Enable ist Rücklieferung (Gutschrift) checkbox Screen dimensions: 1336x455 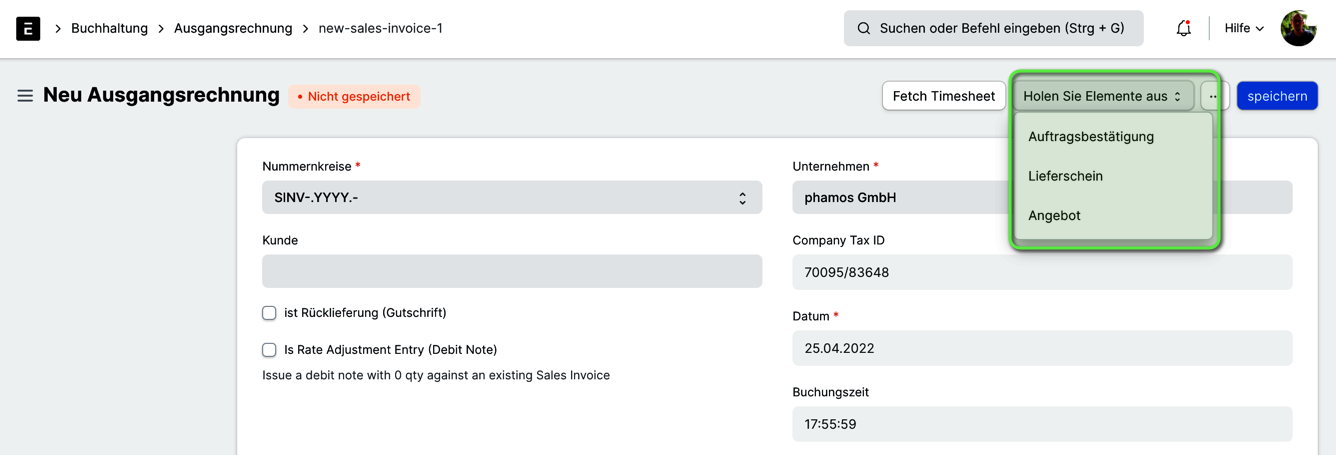coord(269,313)
